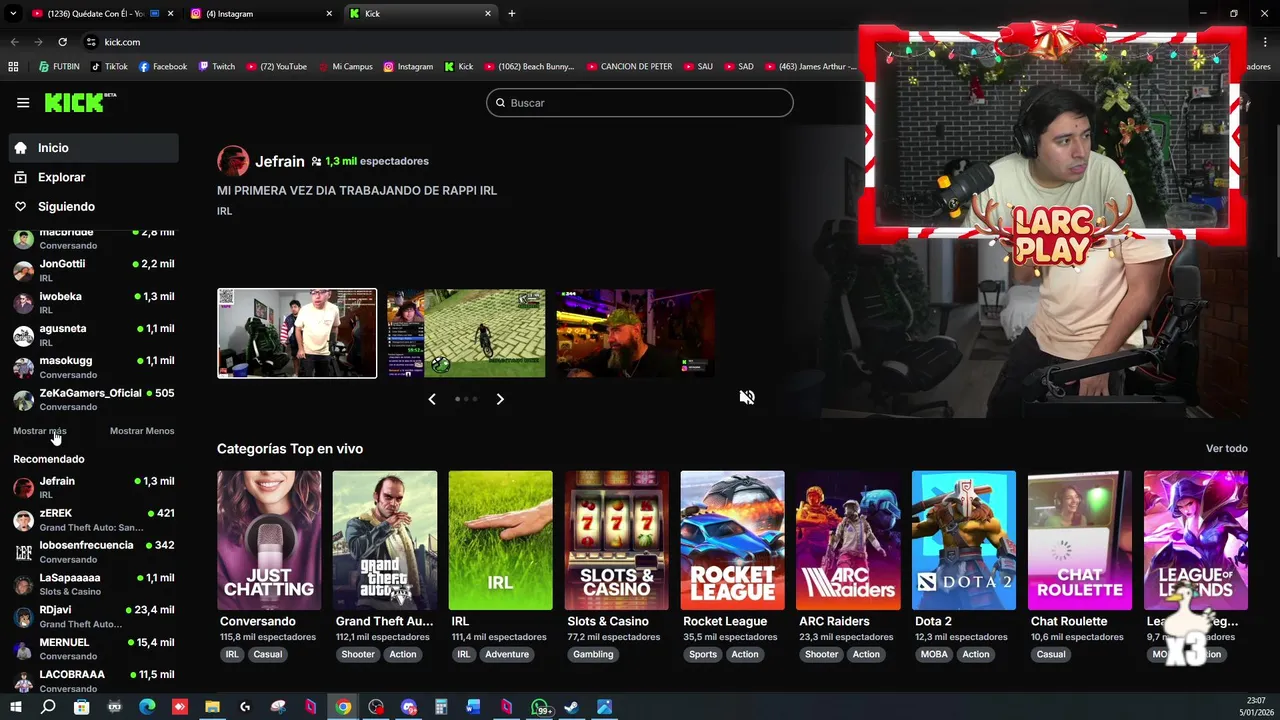Viewport: 1280px width, 720px height.
Task: Click Mostrar más to expand followed list
Action: point(40,431)
